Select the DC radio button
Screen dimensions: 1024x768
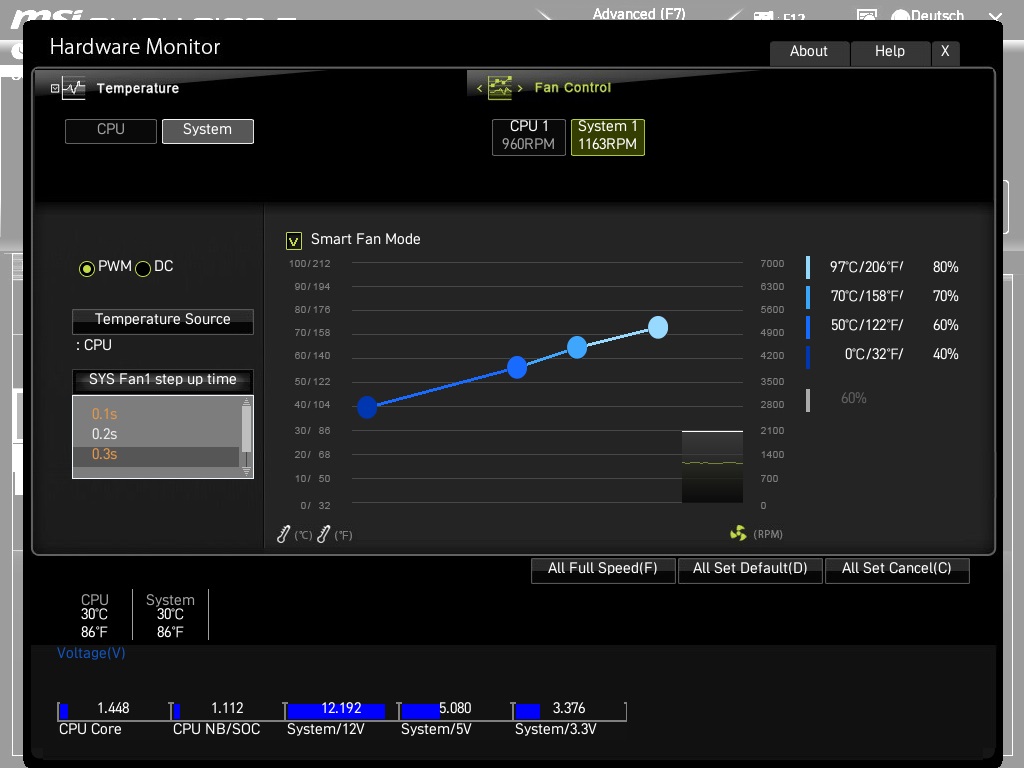pos(143,268)
